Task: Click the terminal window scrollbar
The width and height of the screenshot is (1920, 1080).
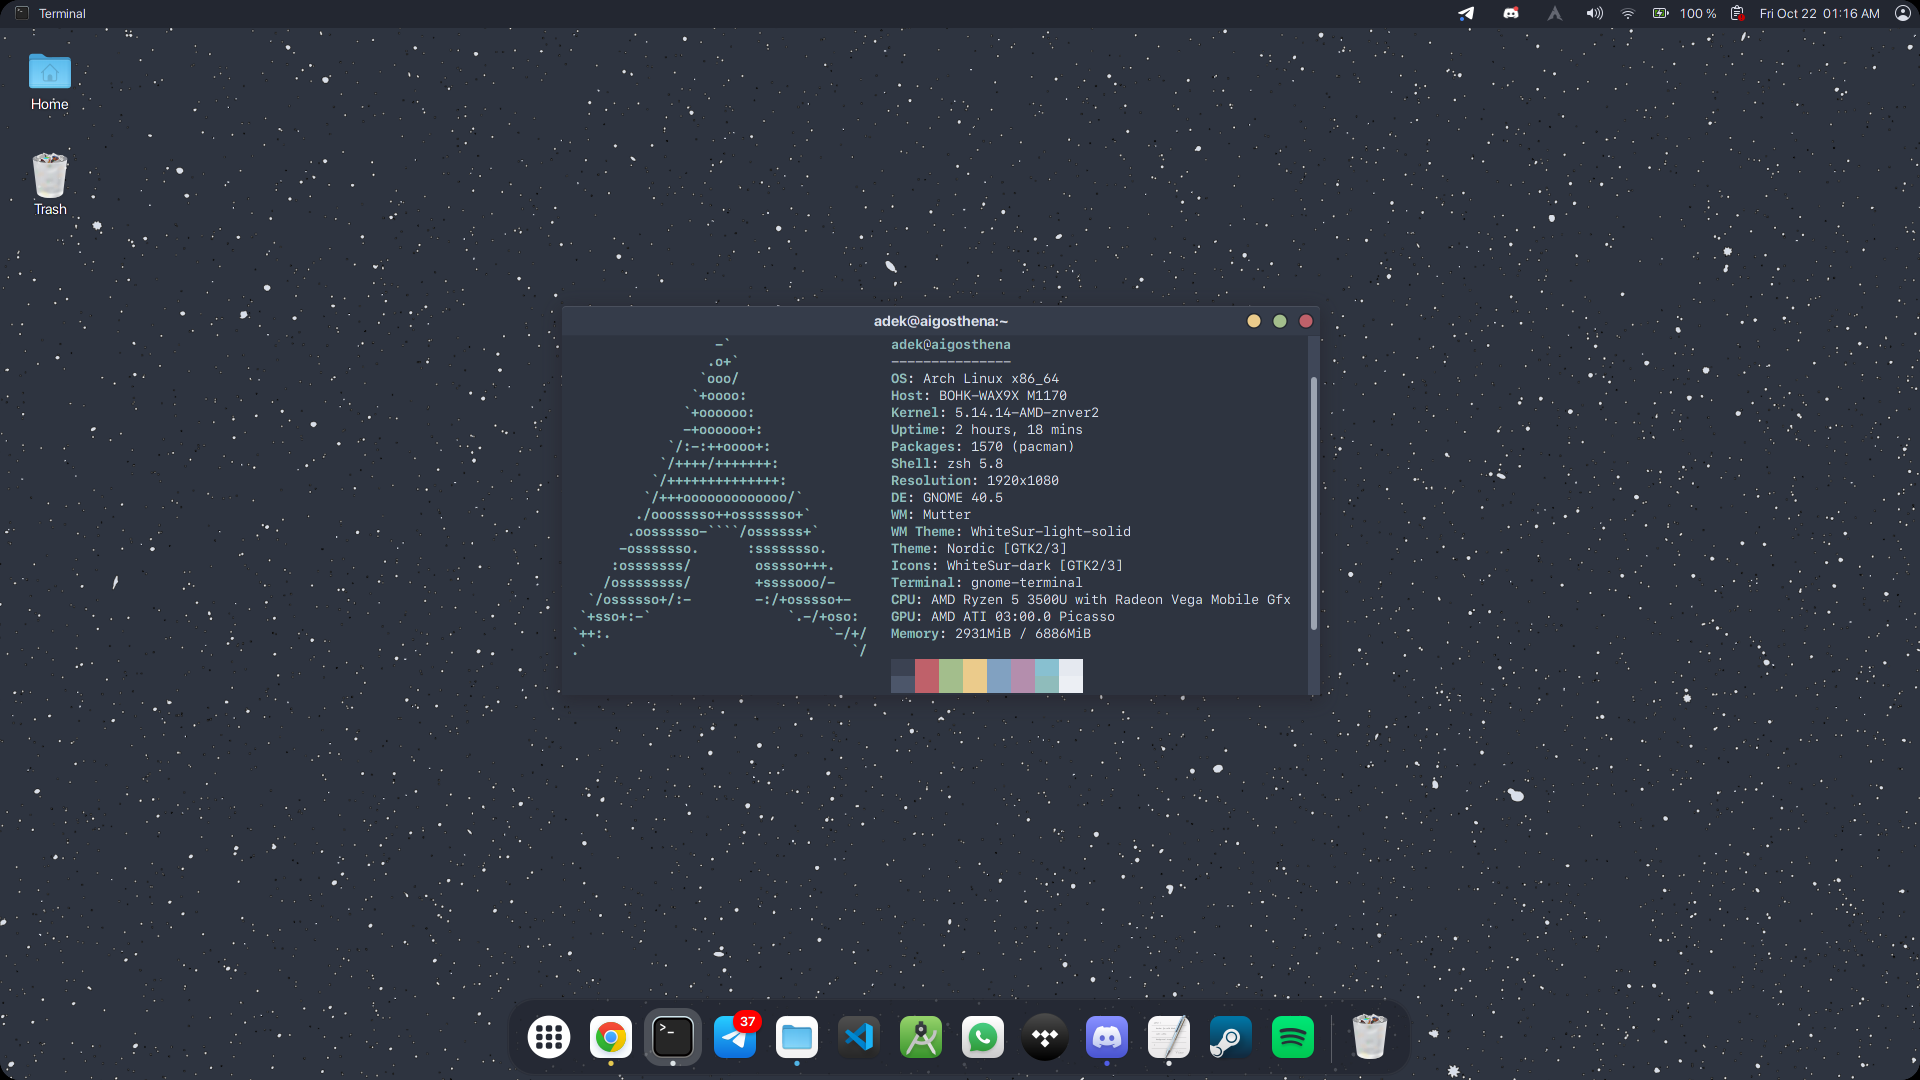Action: click(1313, 503)
